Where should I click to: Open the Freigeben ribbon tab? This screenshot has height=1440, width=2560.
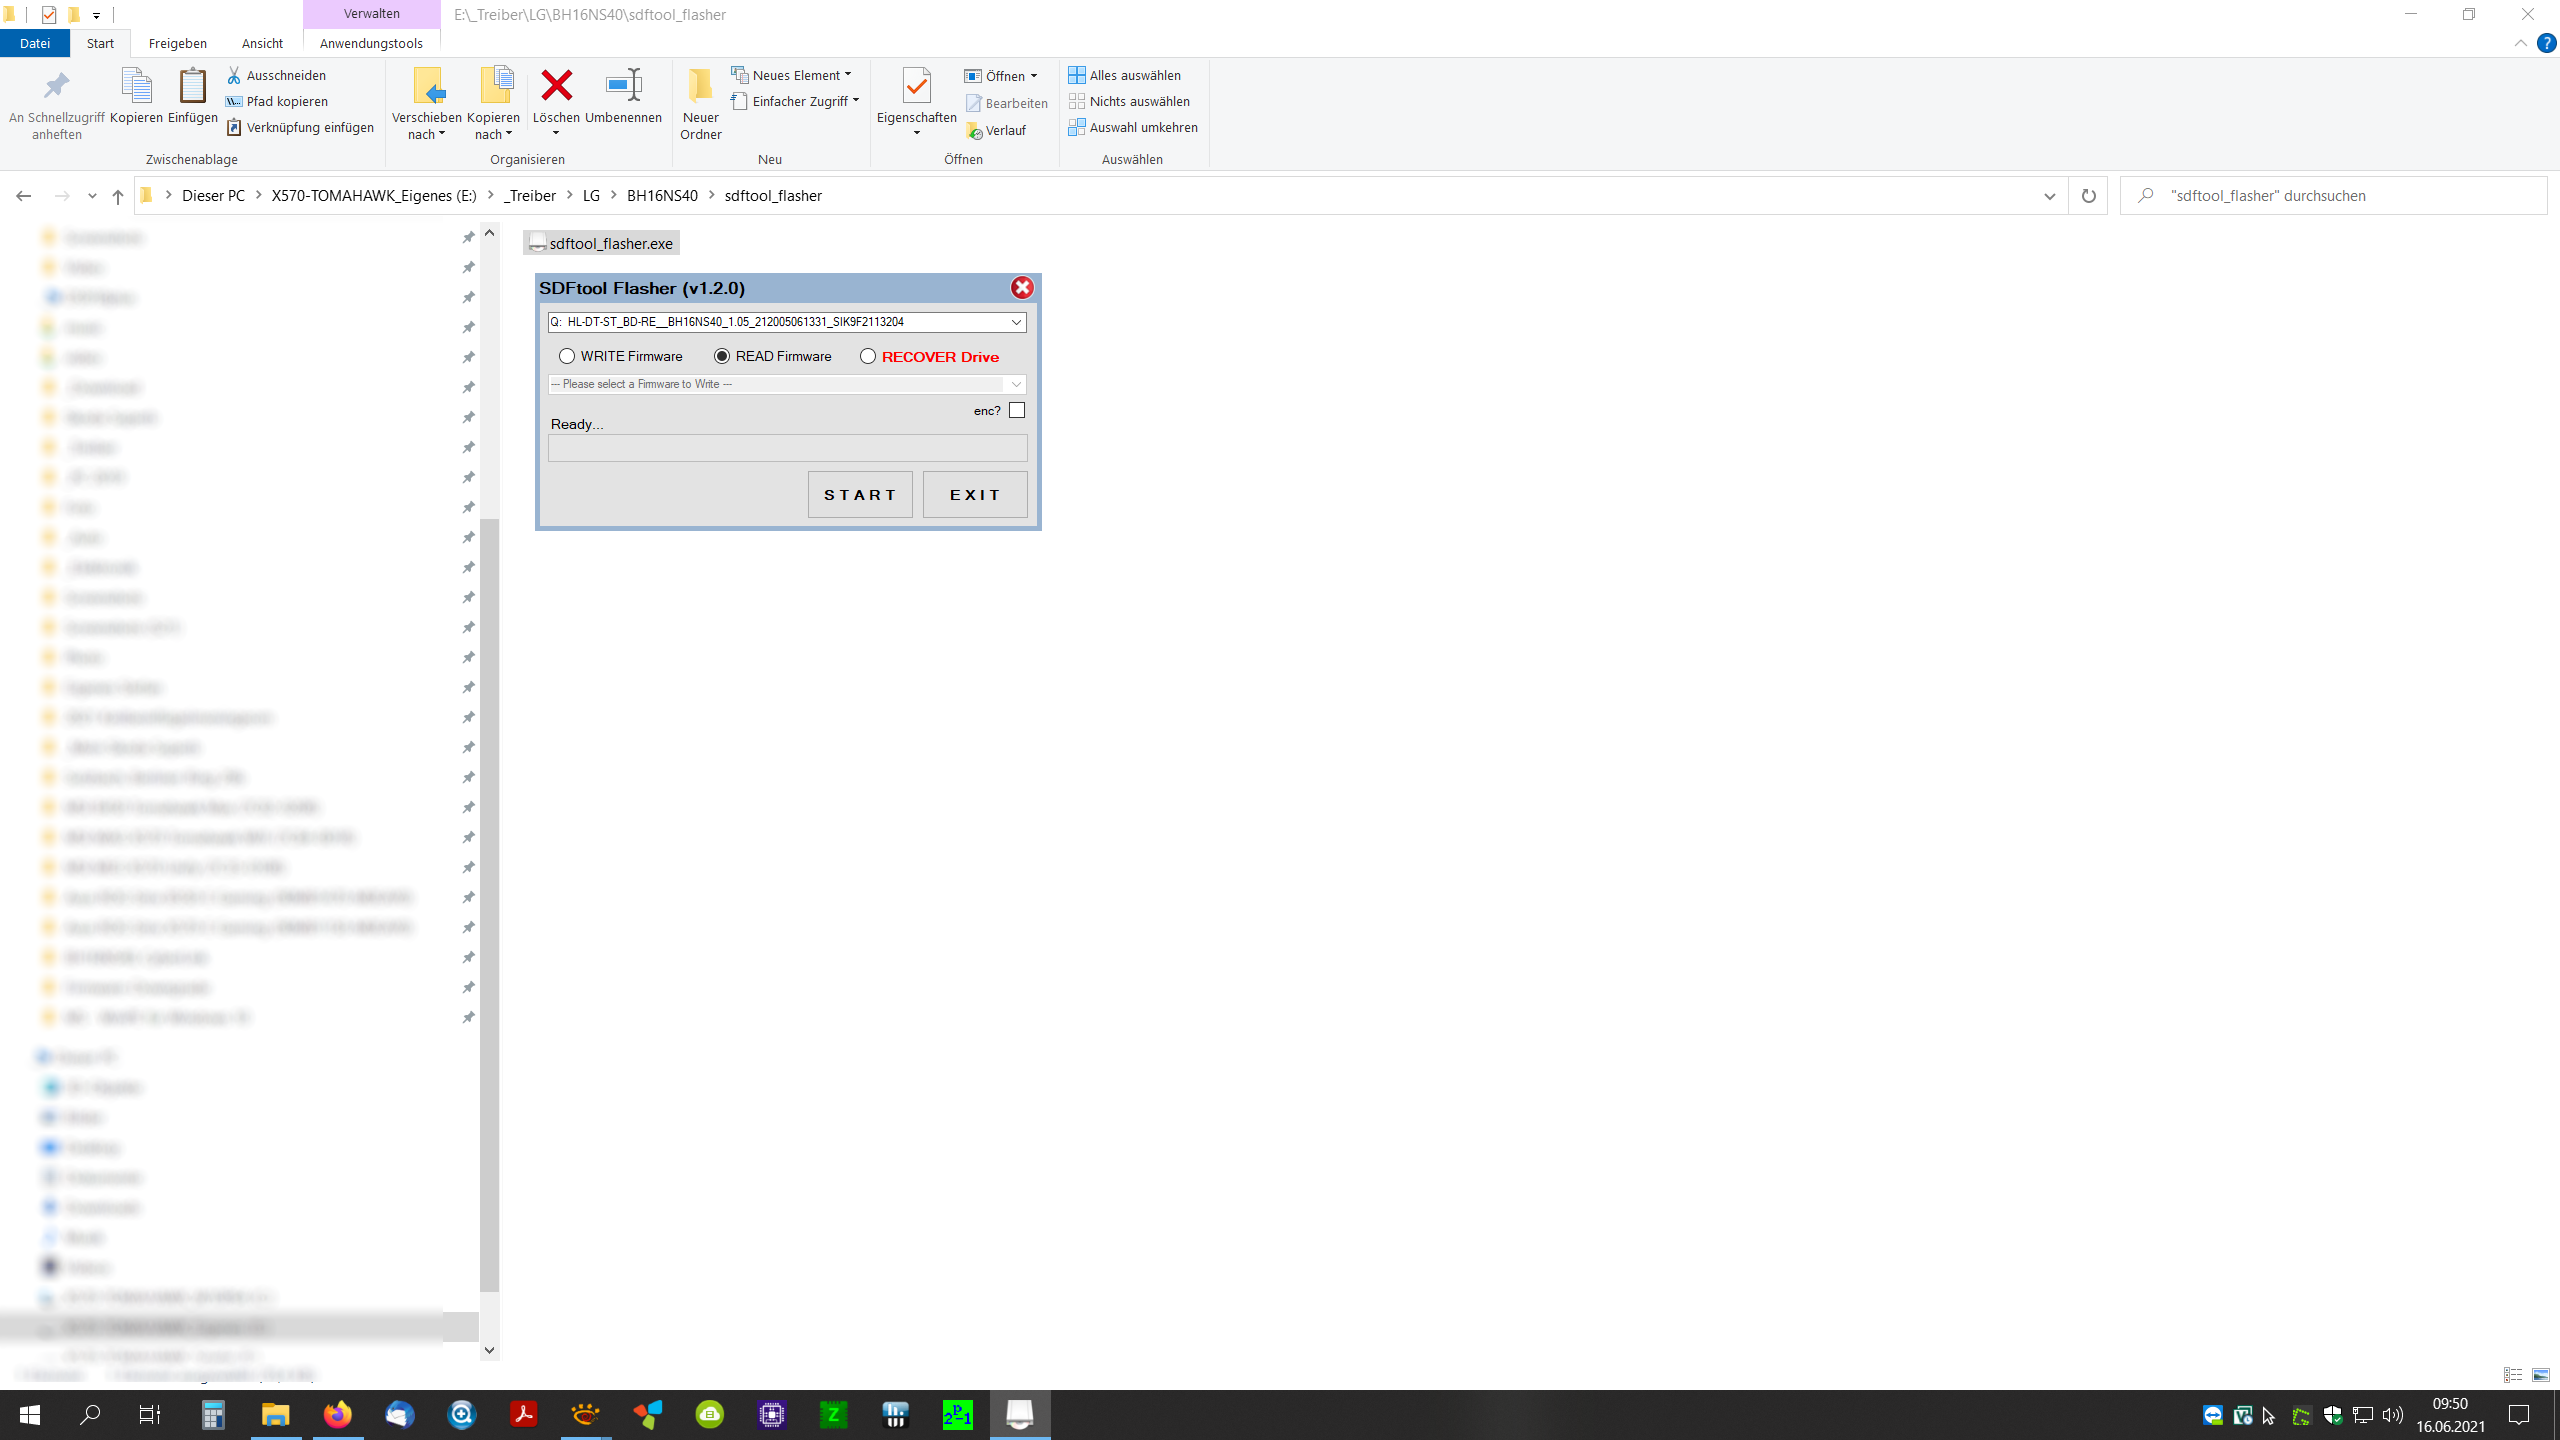(x=177, y=43)
